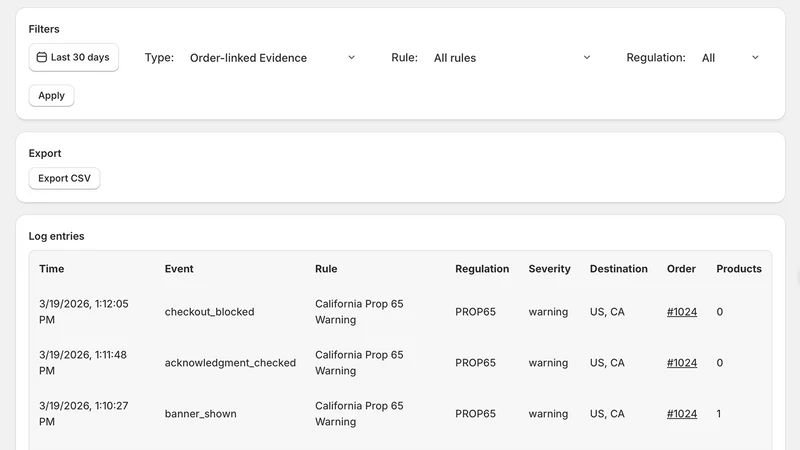This screenshot has width=800, height=450.
Task: Open order #1024 link in checkout_blocked row
Action: click(682, 312)
